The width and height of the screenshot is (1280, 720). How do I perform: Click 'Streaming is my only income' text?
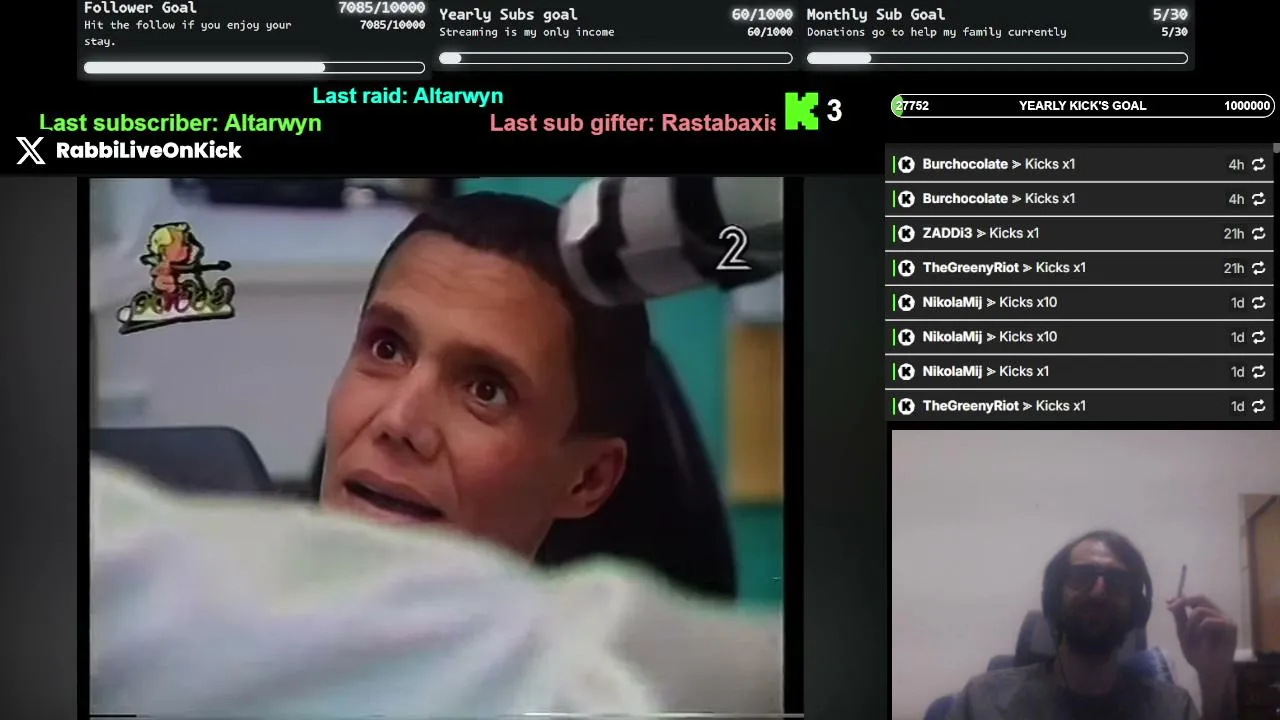click(527, 32)
